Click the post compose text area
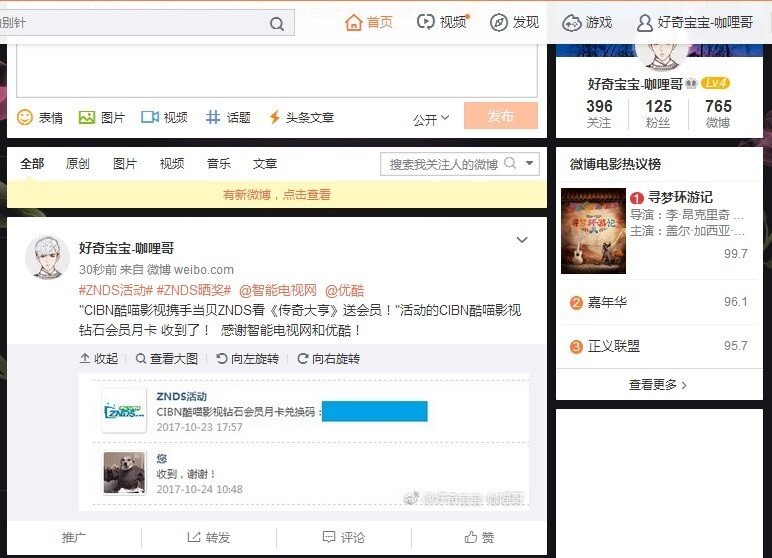 277,70
